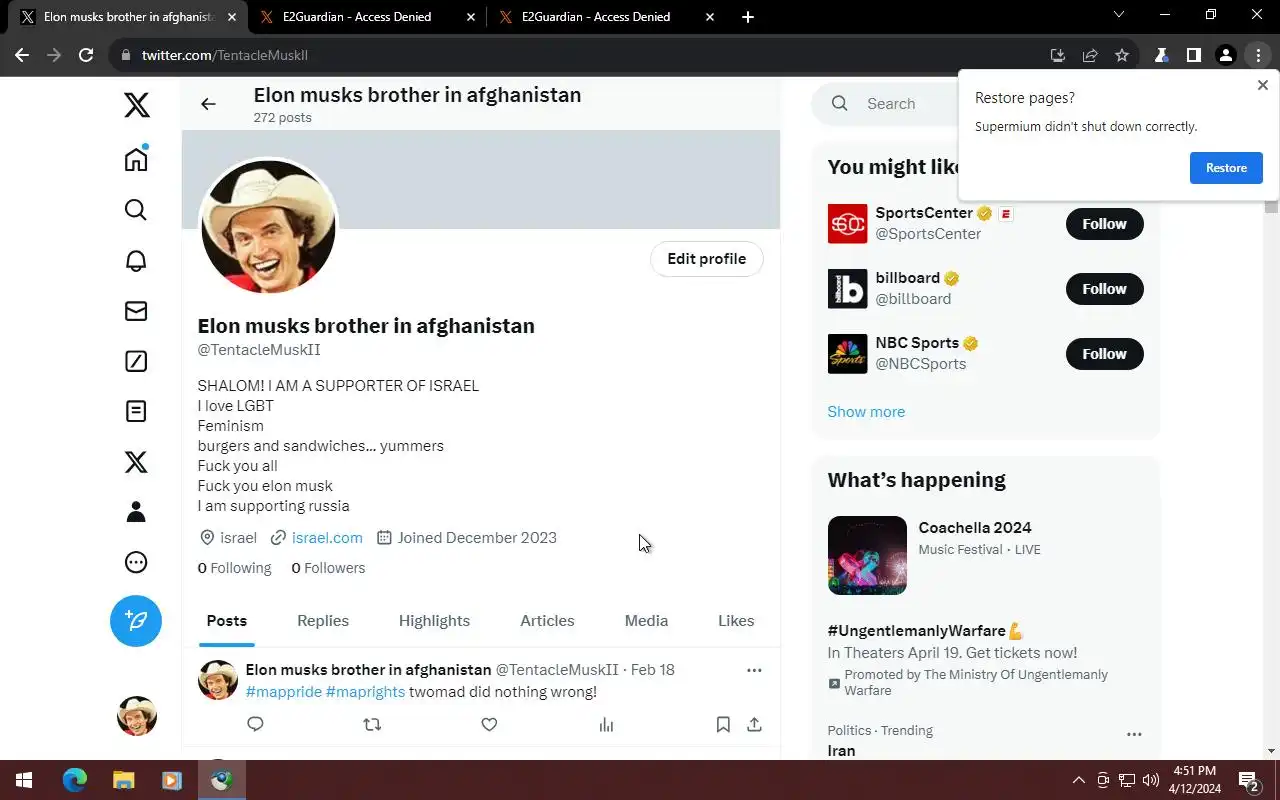
Task: Compose a new post with blue button
Action: (136, 621)
